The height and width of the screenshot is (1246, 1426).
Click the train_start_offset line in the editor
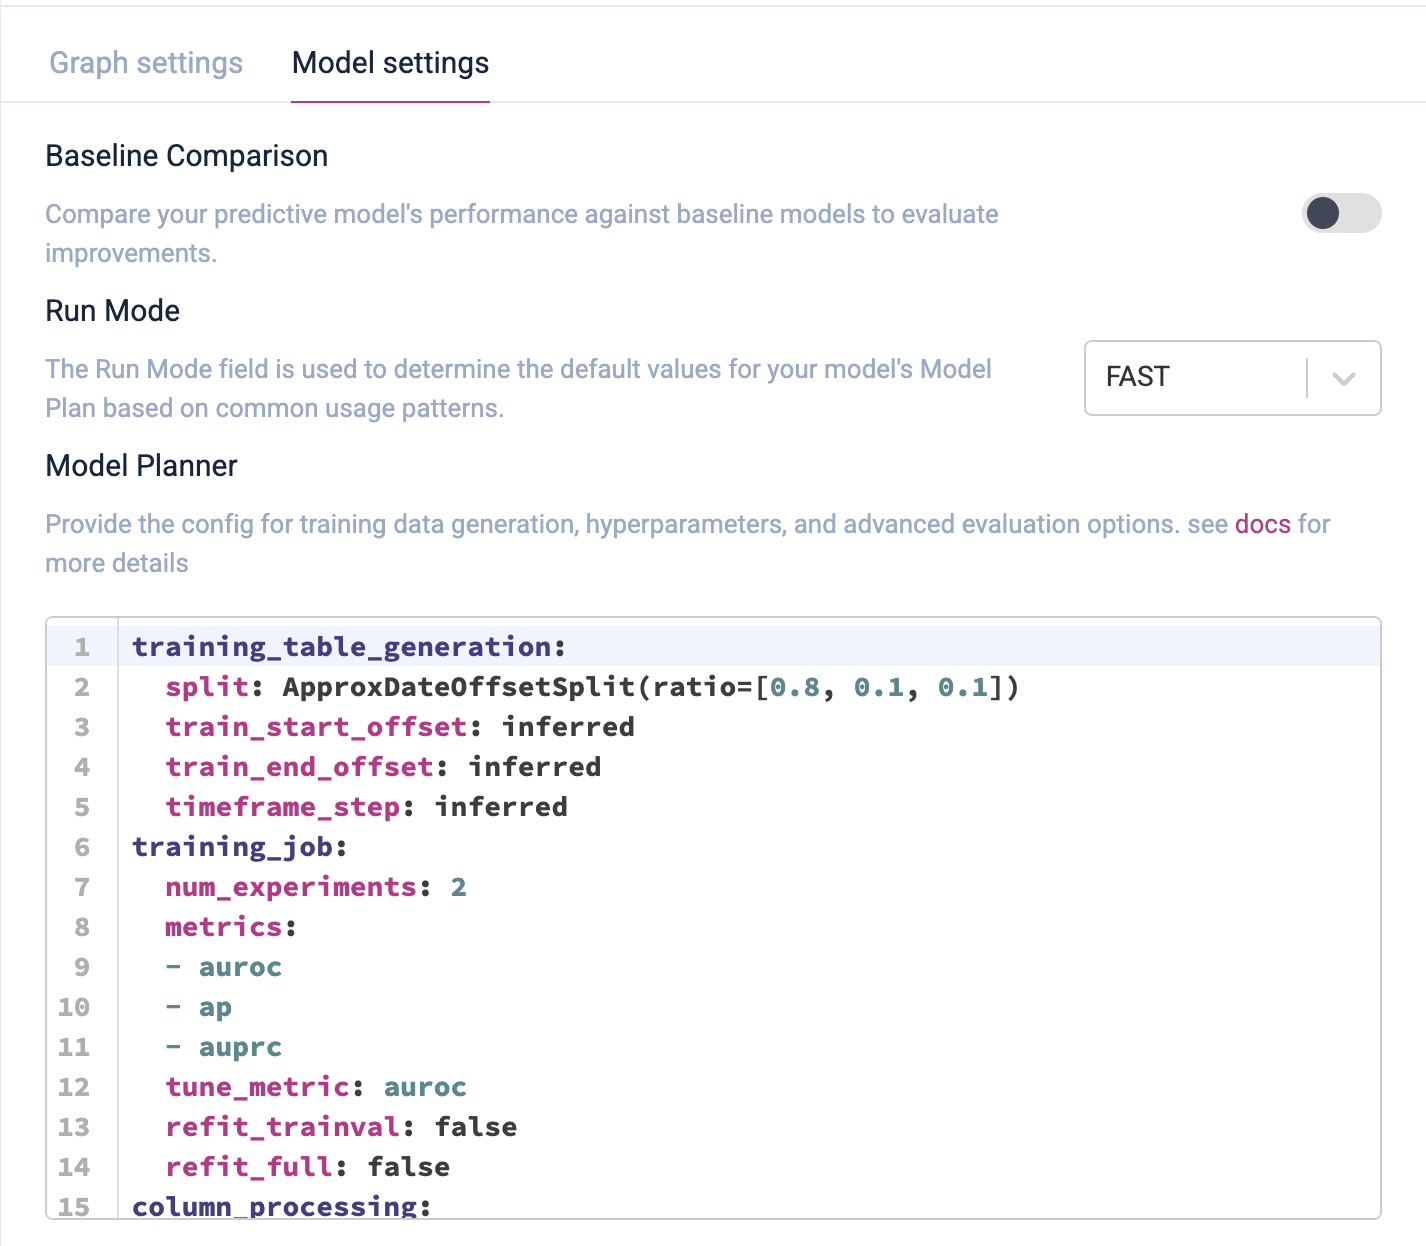pyautogui.click(x=399, y=727)
